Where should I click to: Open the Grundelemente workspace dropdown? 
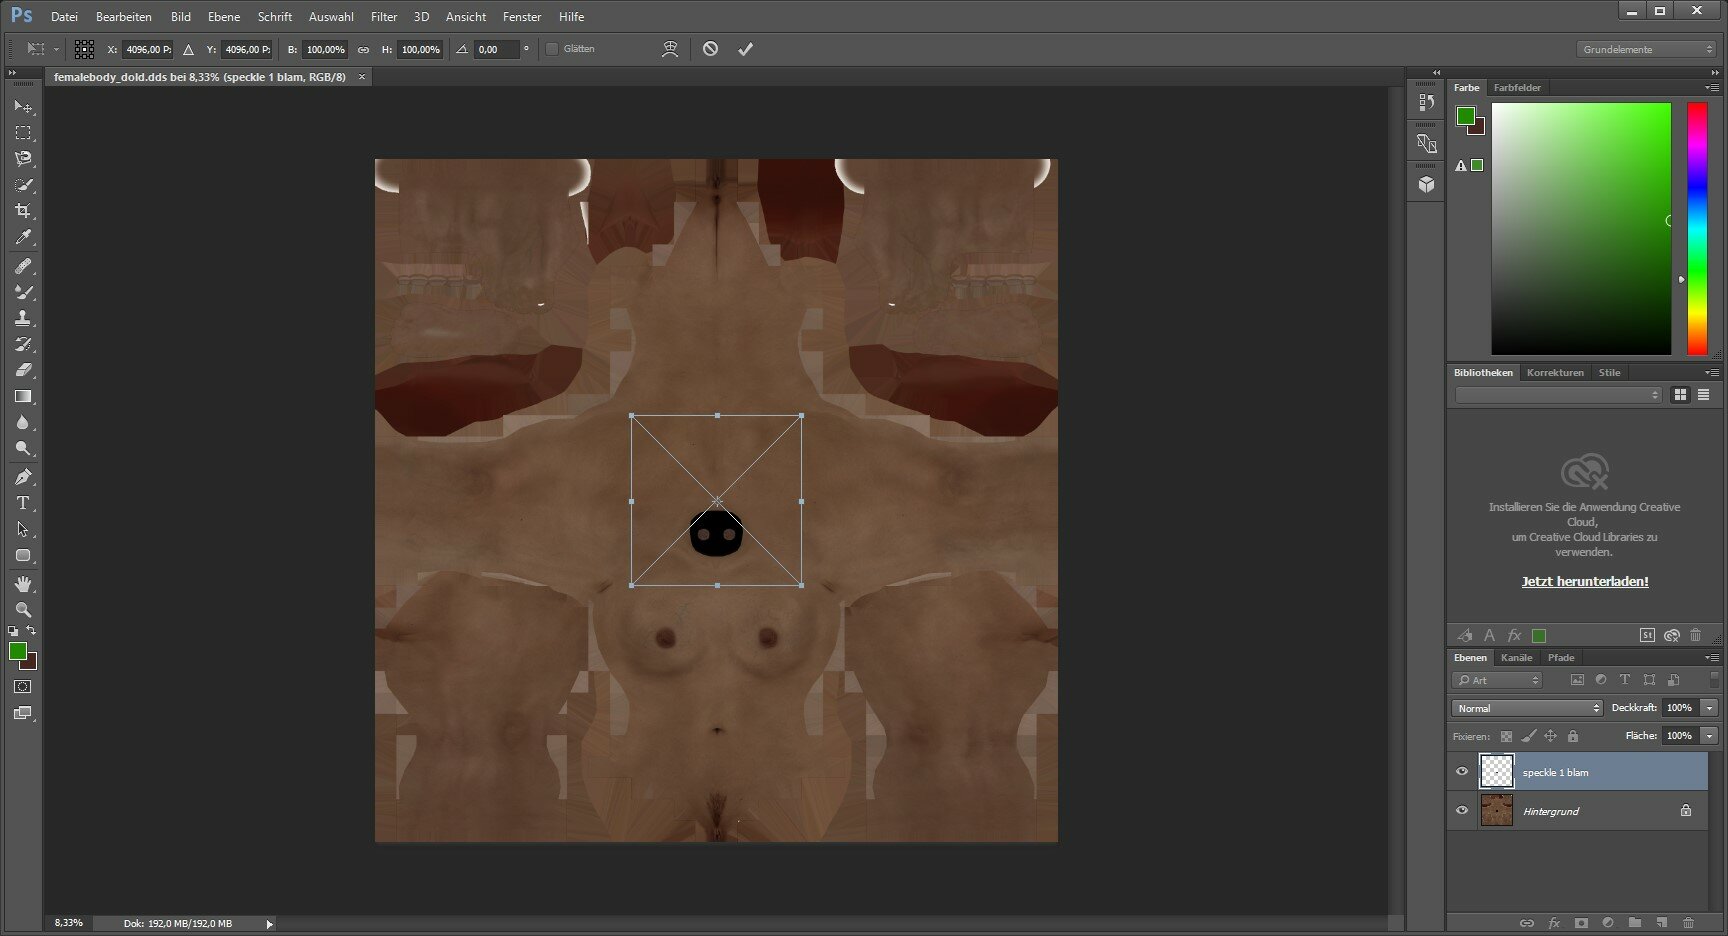click(1645, 49)
